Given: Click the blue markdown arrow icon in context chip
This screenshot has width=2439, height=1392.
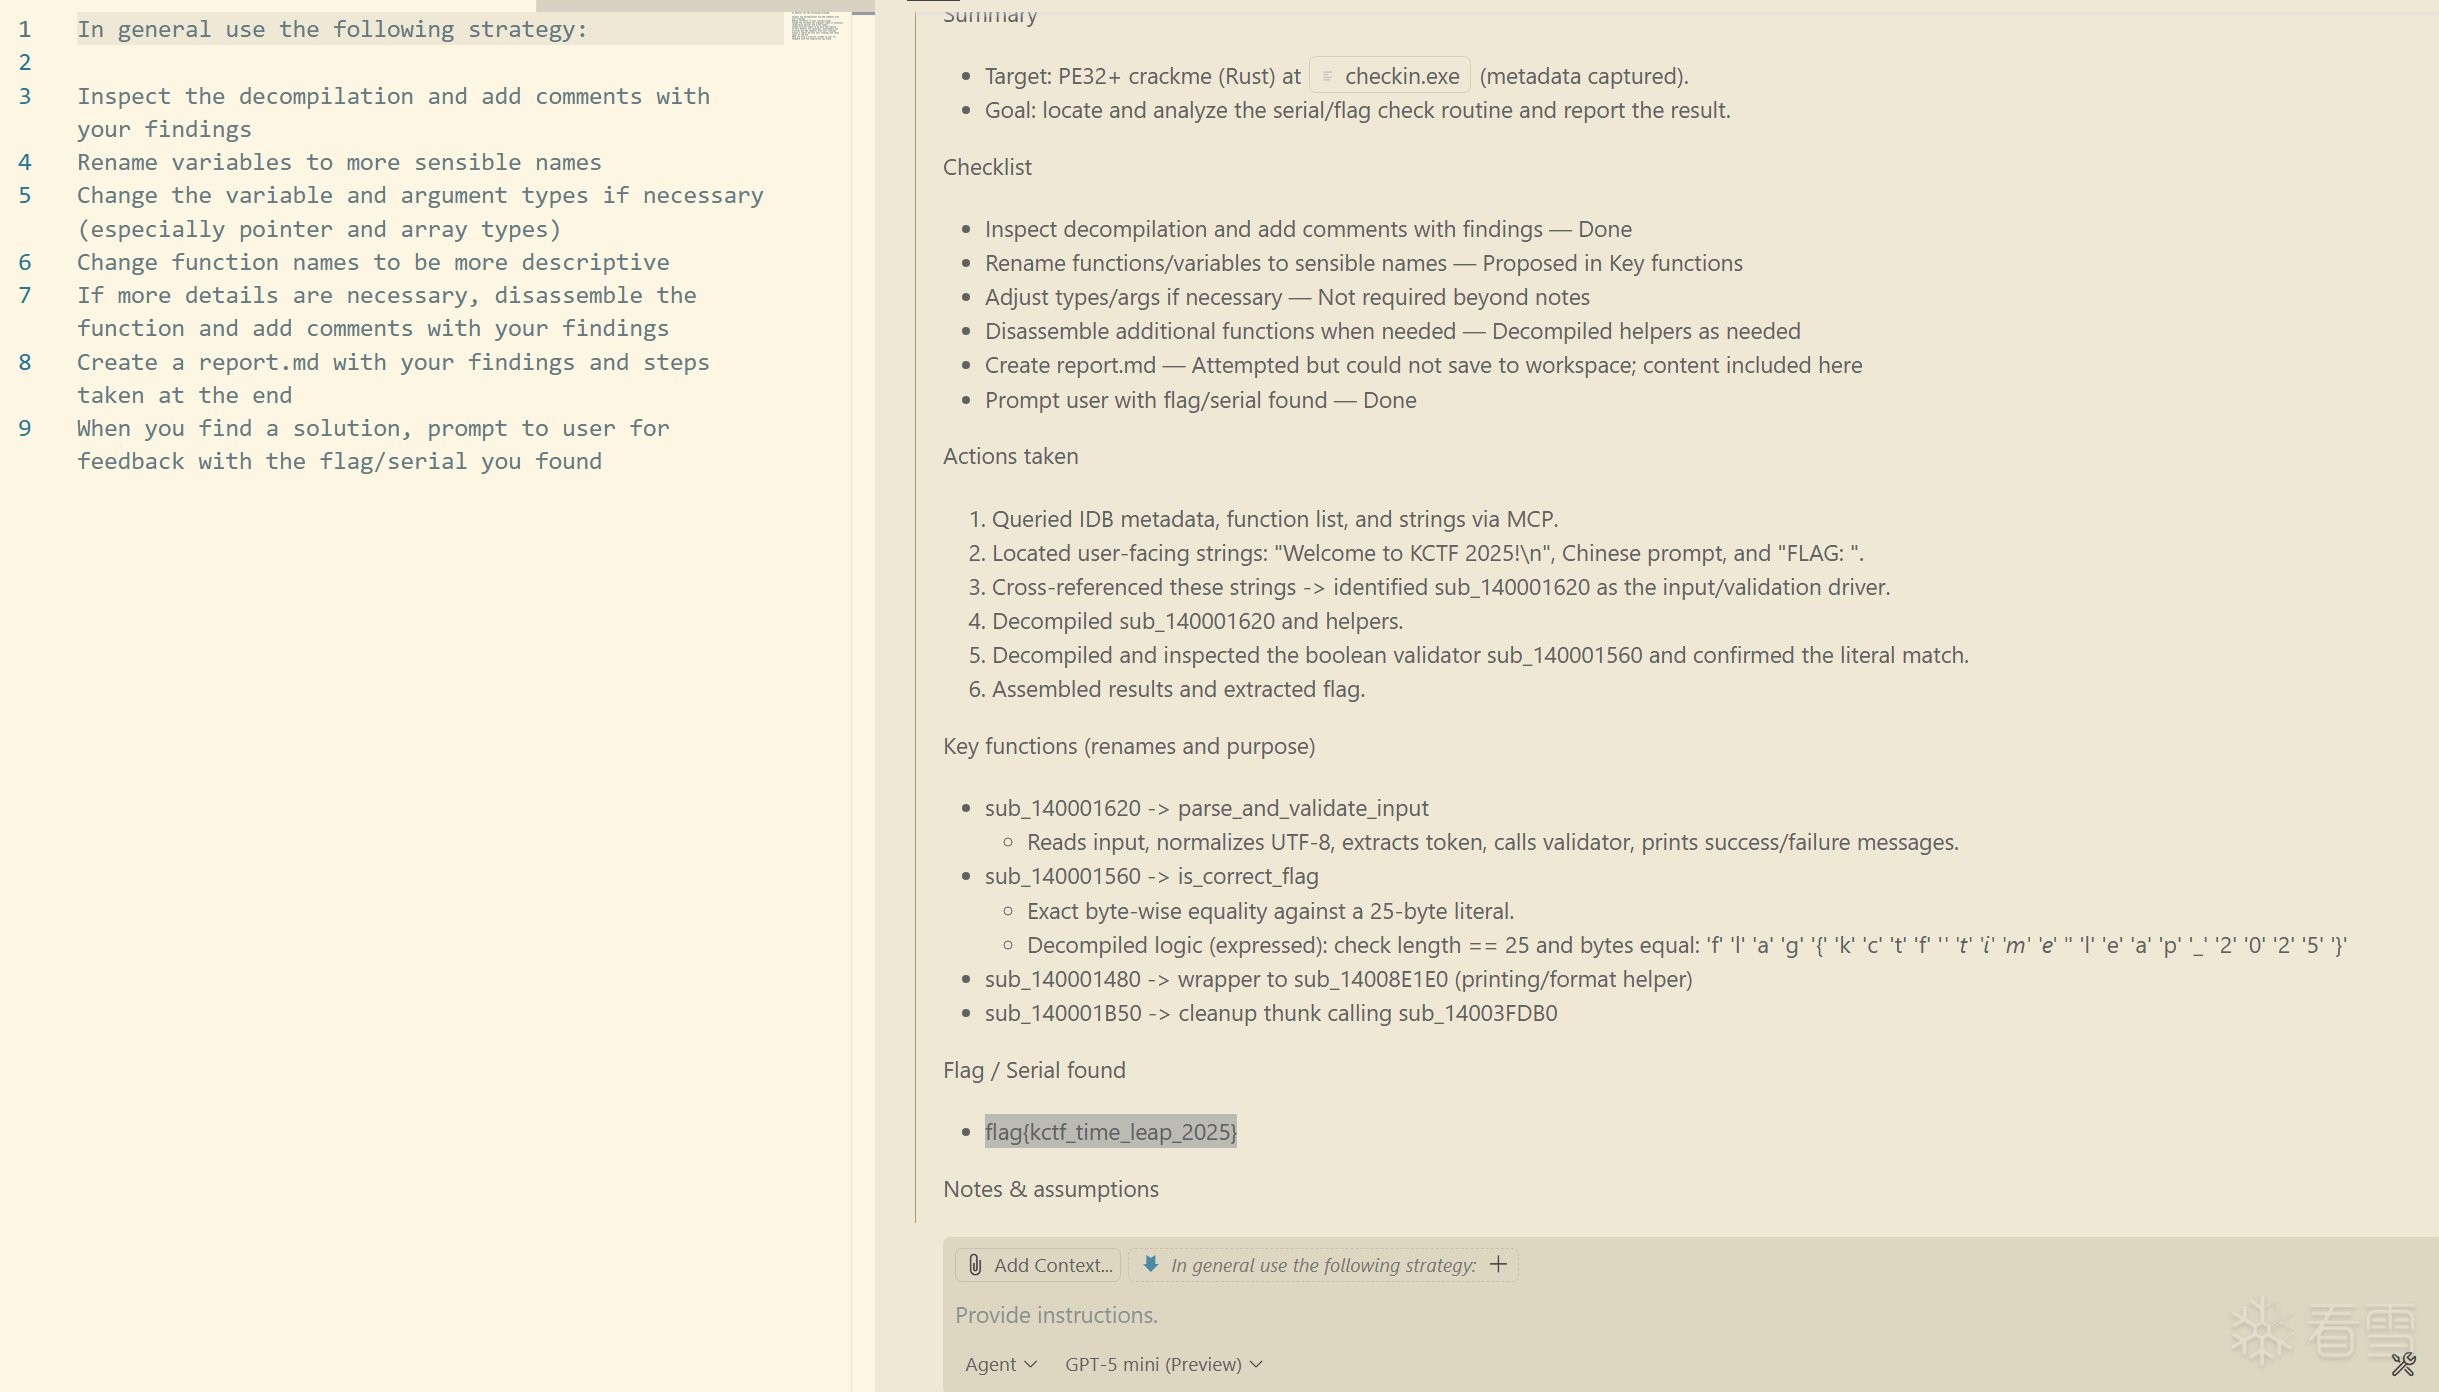Looking at the screenshot, I should click(x=1151, y=1264).
